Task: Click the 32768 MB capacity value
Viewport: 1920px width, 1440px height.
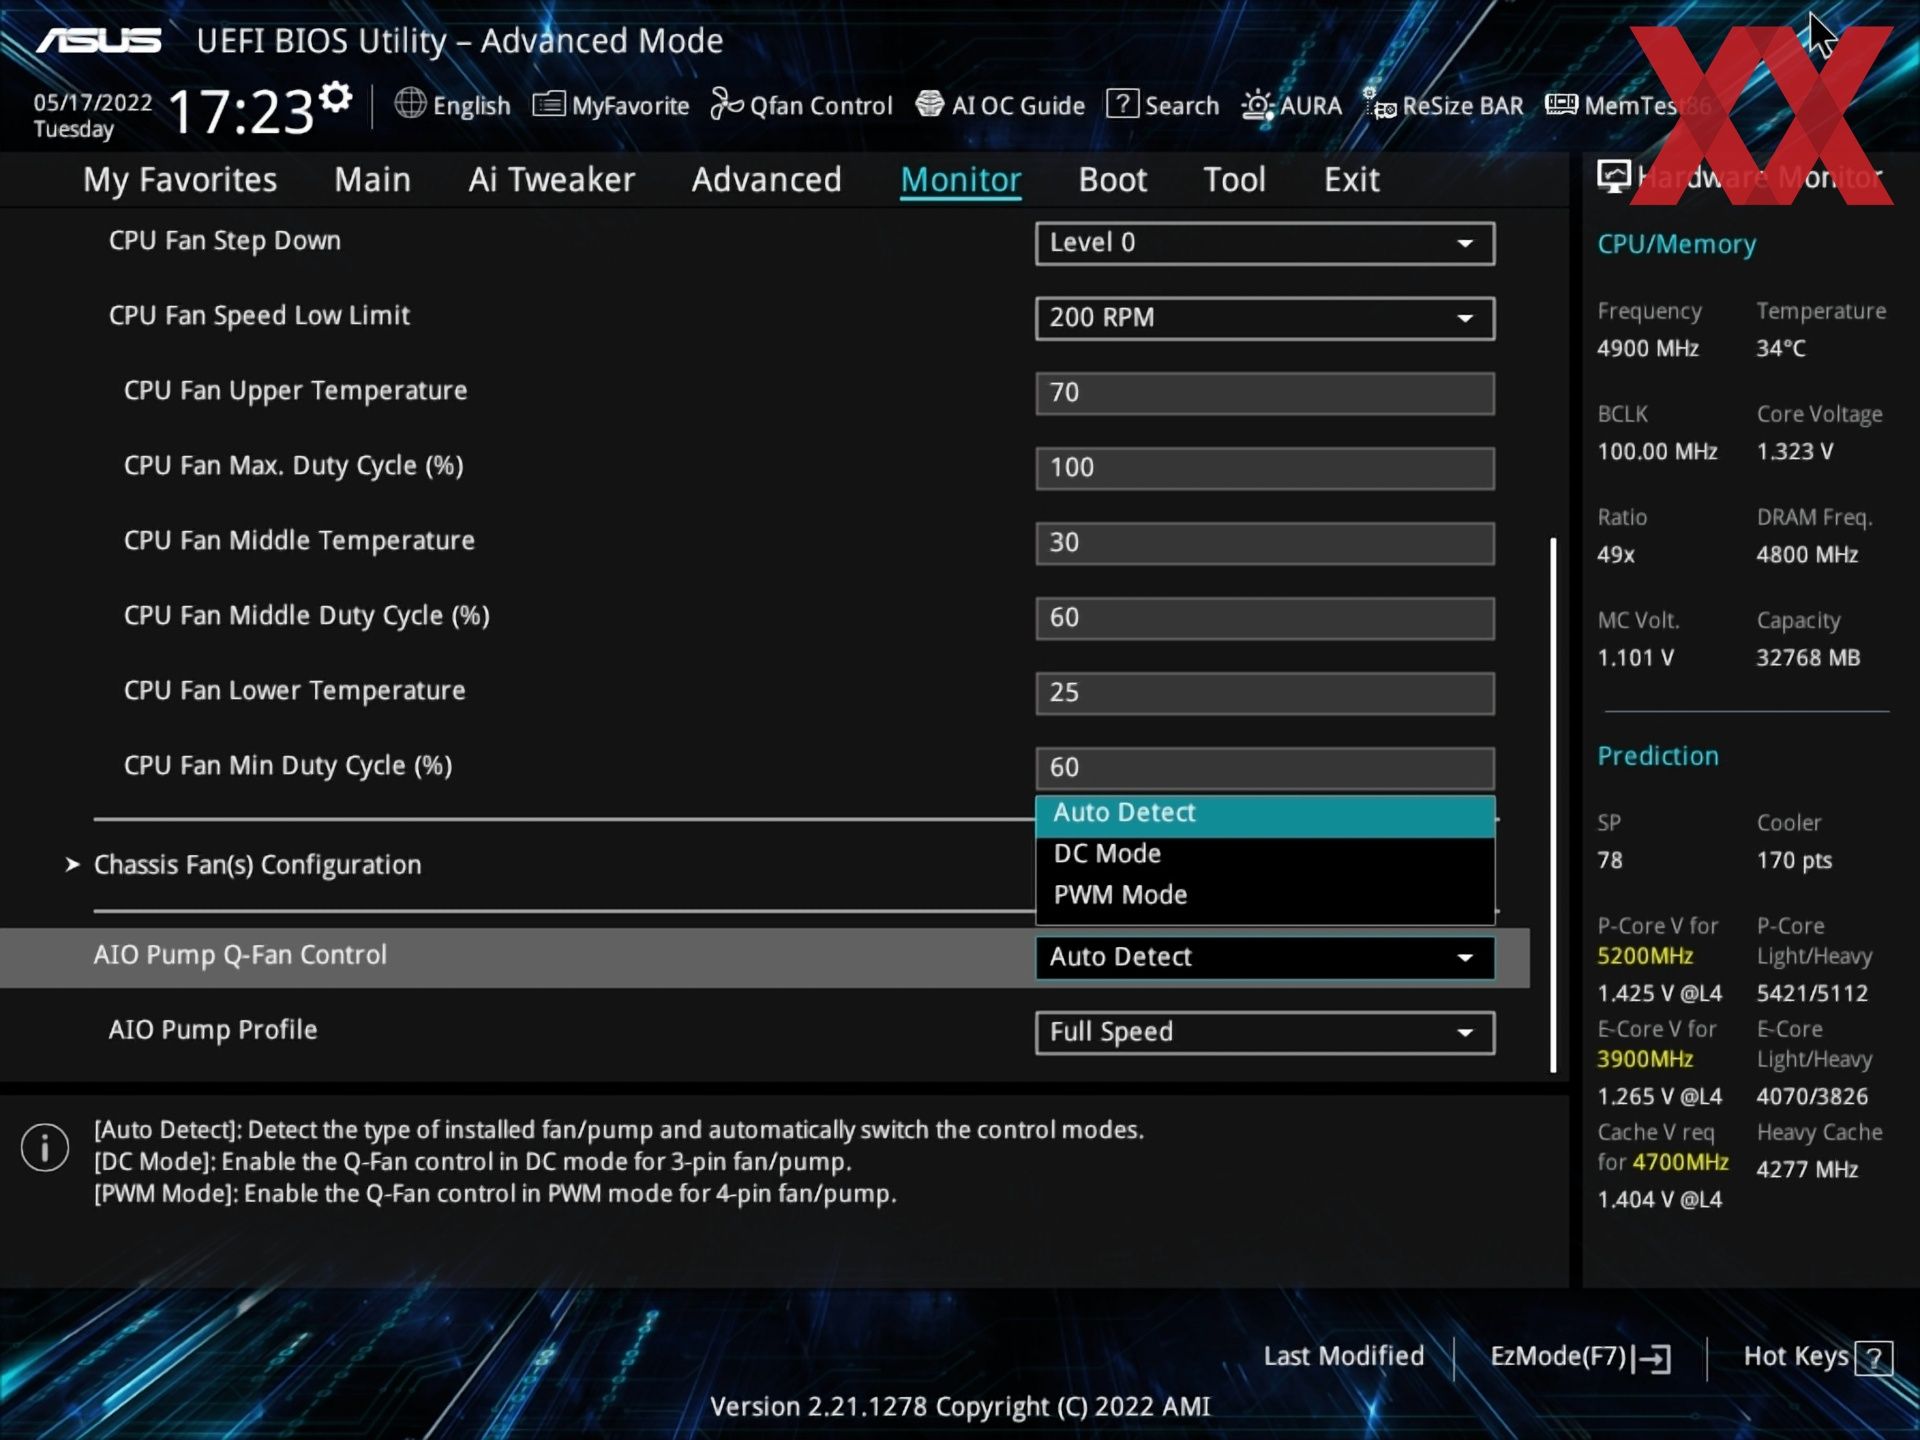Action: (1808, 658)
